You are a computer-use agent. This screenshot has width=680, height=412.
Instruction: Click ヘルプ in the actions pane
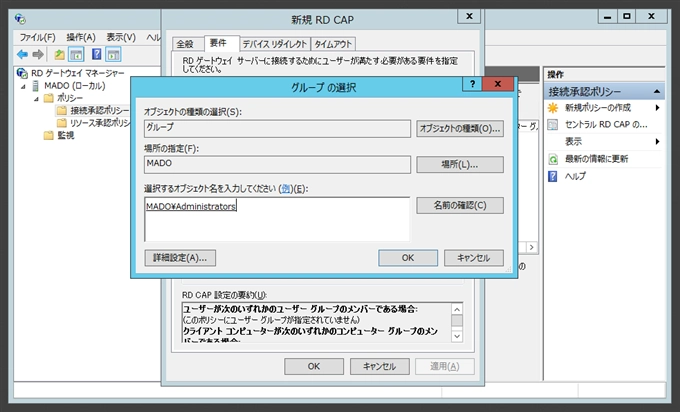click(575, 176)
